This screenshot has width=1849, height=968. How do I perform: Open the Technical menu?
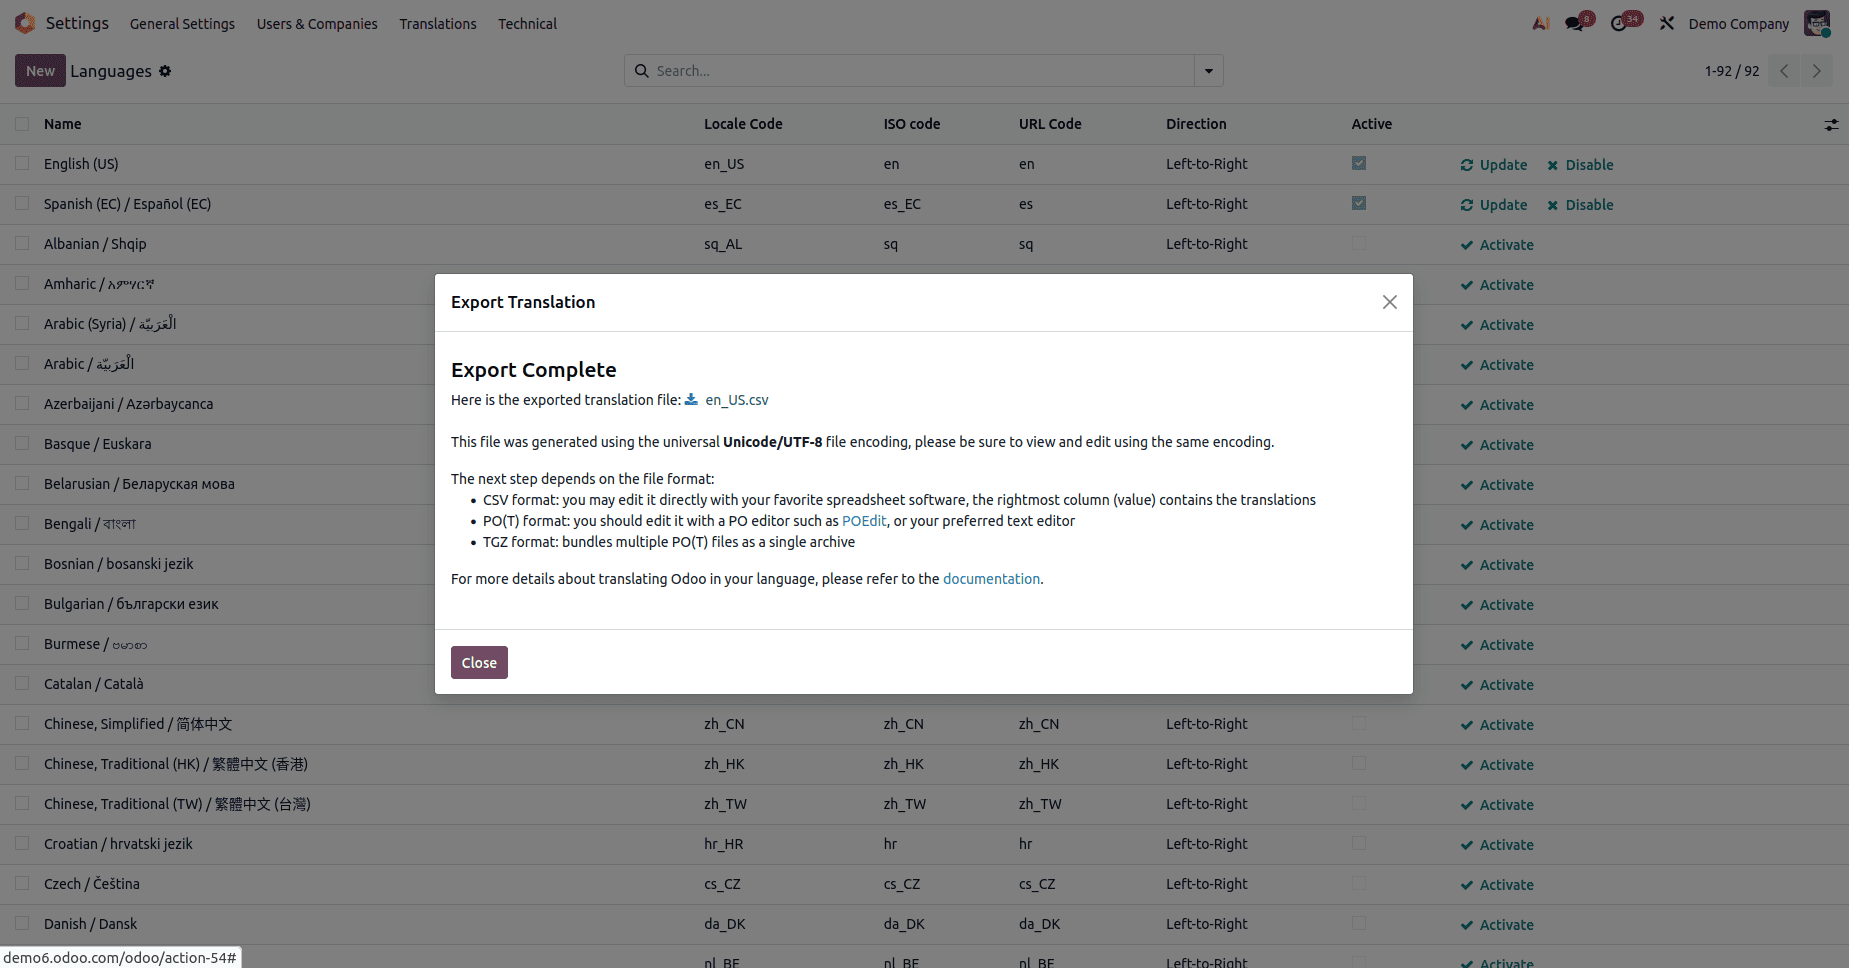[527, 23]
